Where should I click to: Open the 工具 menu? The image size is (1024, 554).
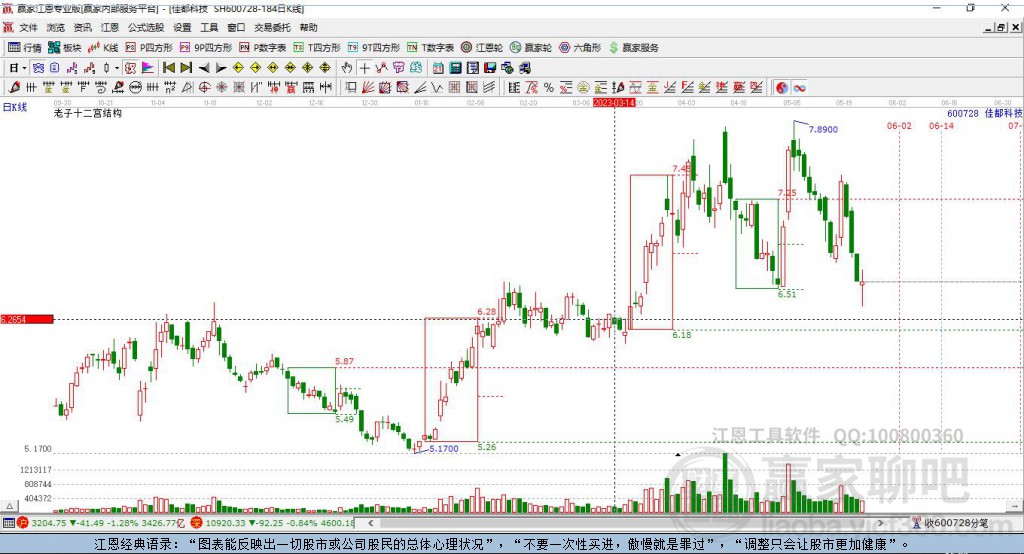(209, 27)
